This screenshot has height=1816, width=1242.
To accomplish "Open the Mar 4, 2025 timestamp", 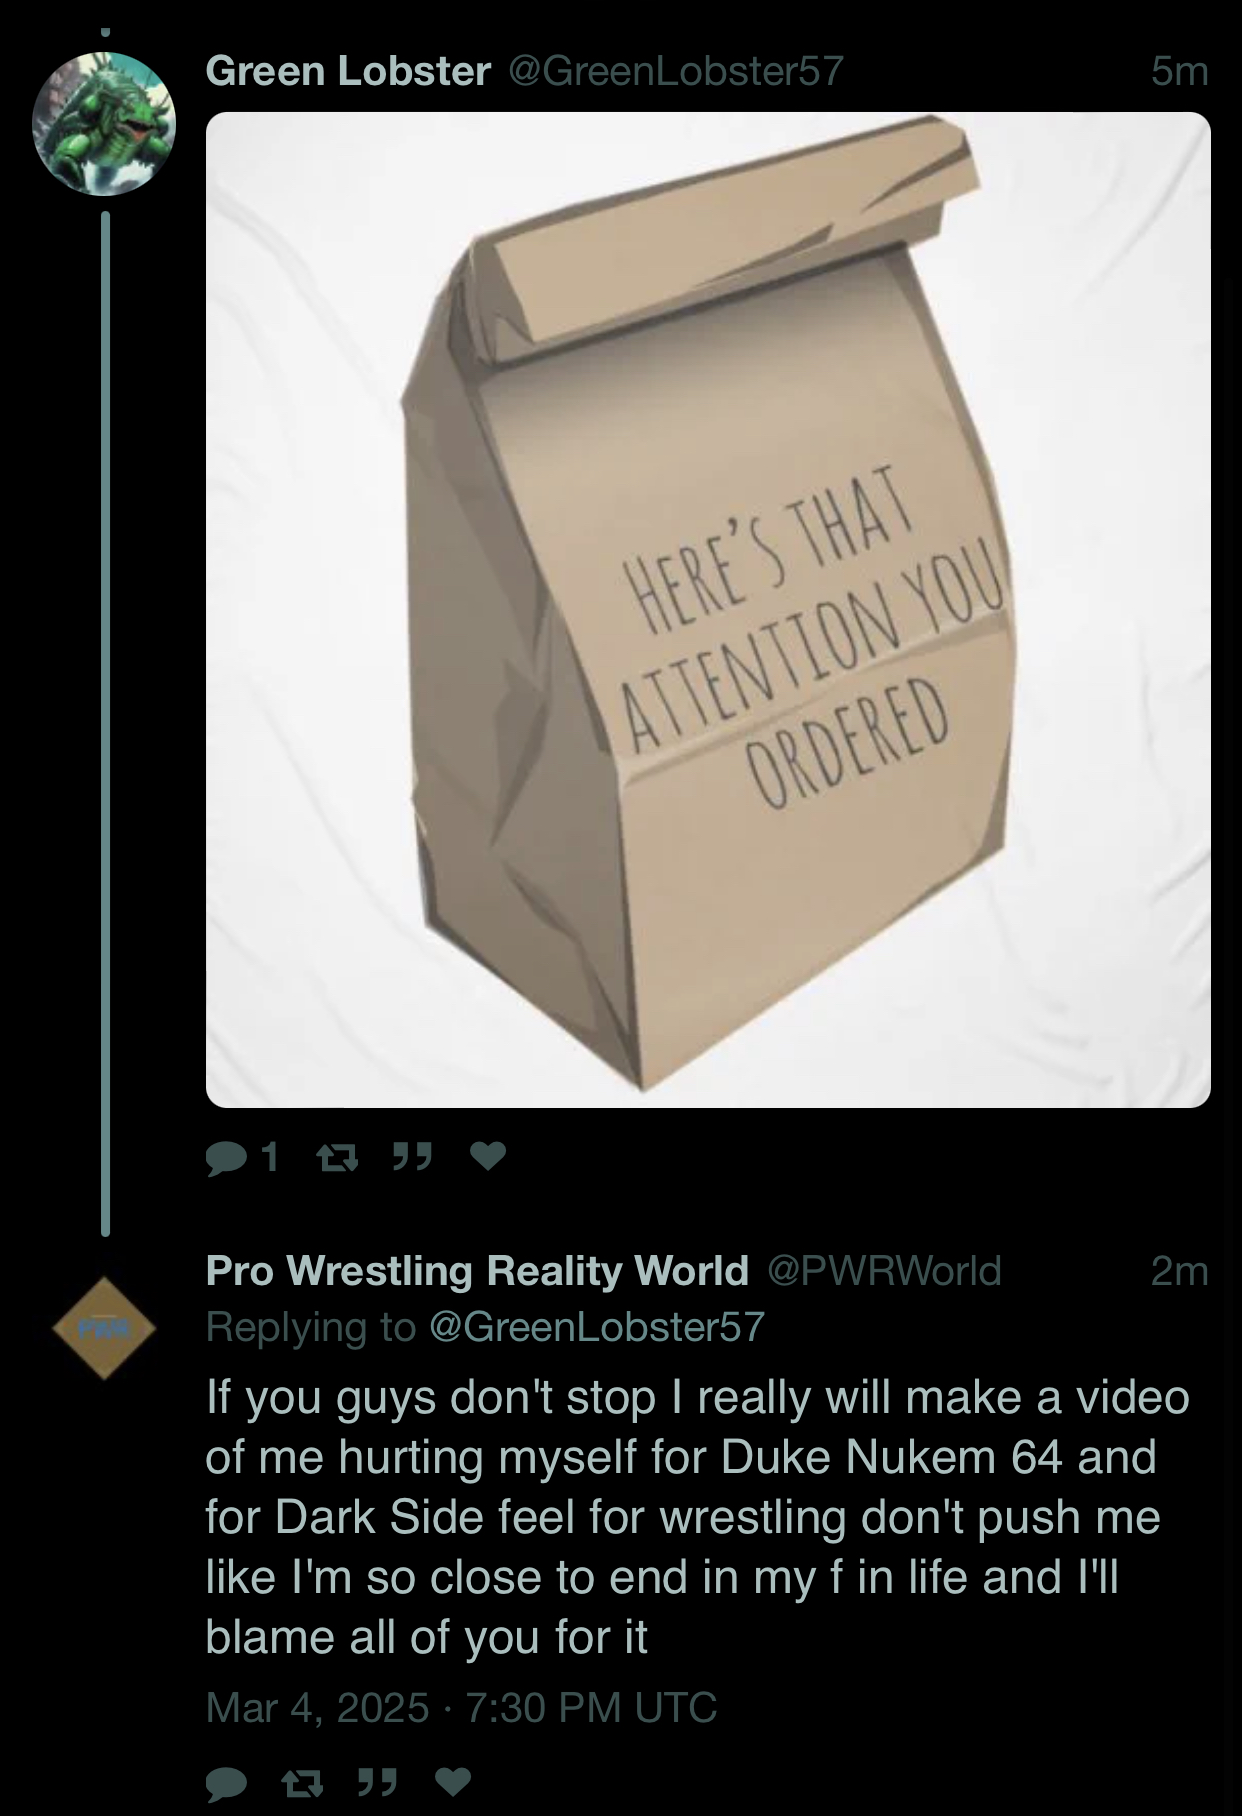I will click(x=461, y=1707).
